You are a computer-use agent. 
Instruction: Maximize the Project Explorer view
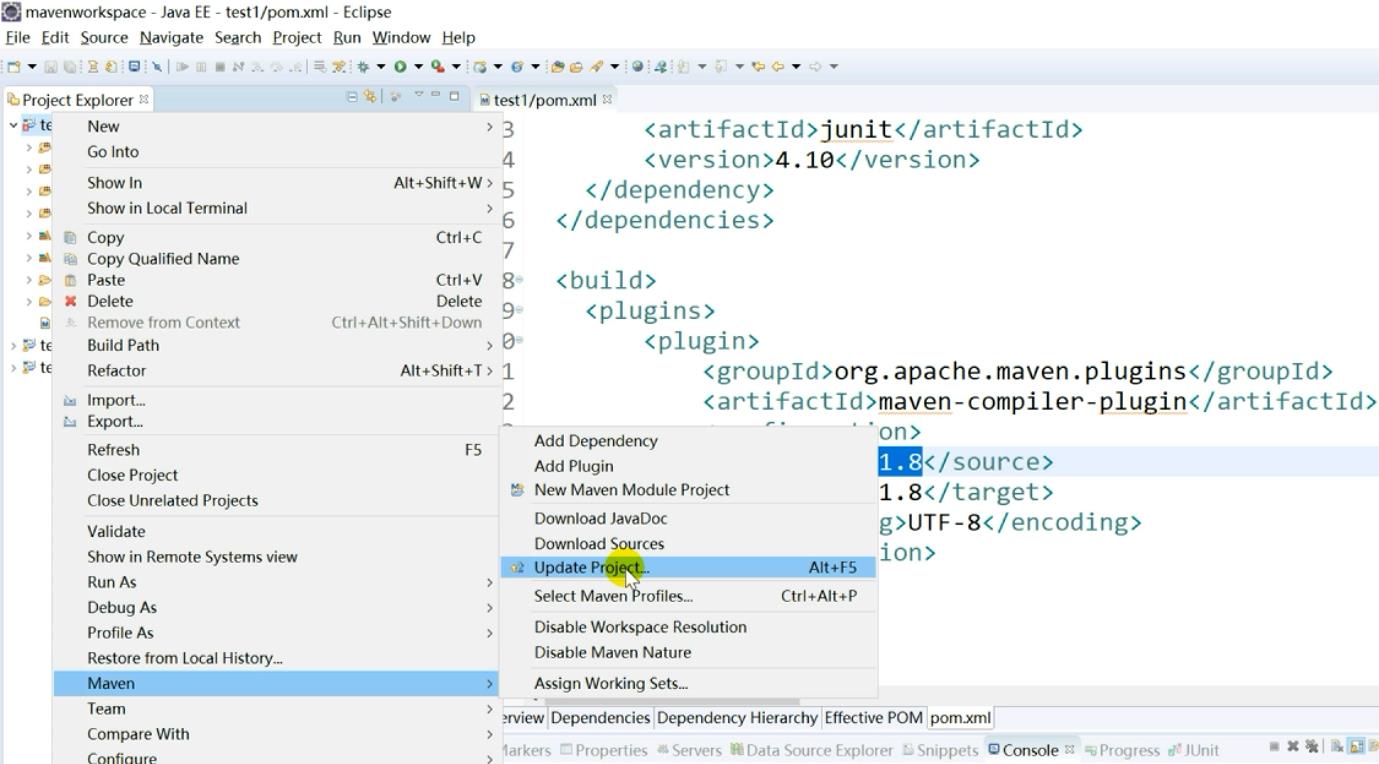[x=454, y=96]
